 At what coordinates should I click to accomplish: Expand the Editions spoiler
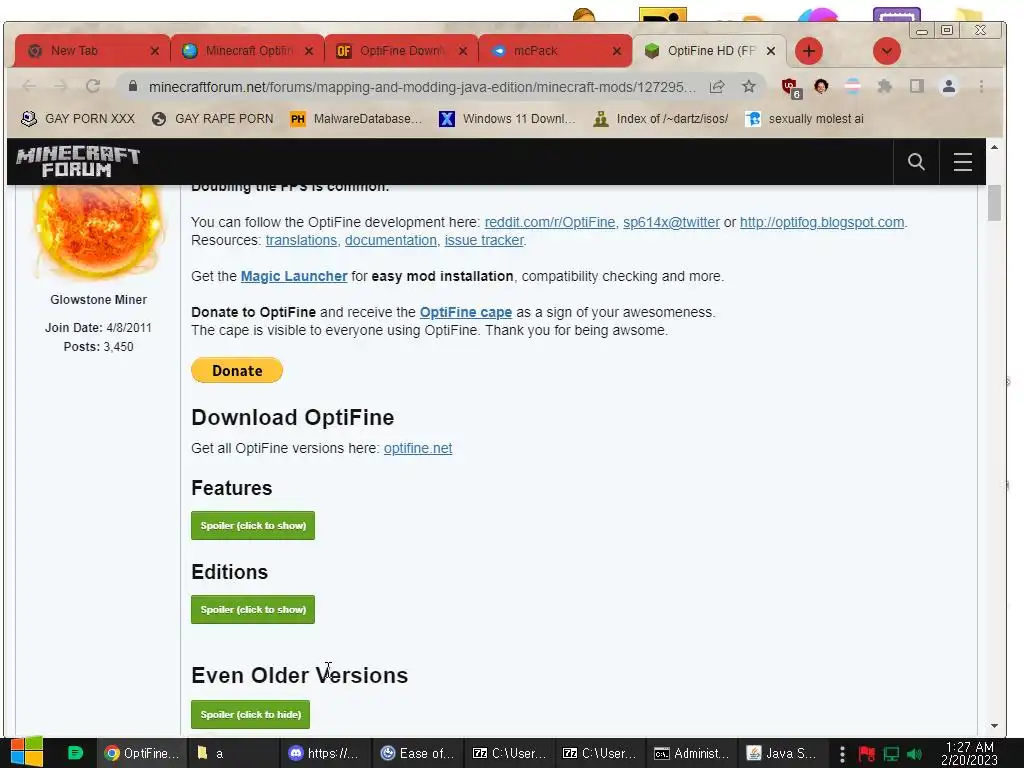(x=253, y=609)
